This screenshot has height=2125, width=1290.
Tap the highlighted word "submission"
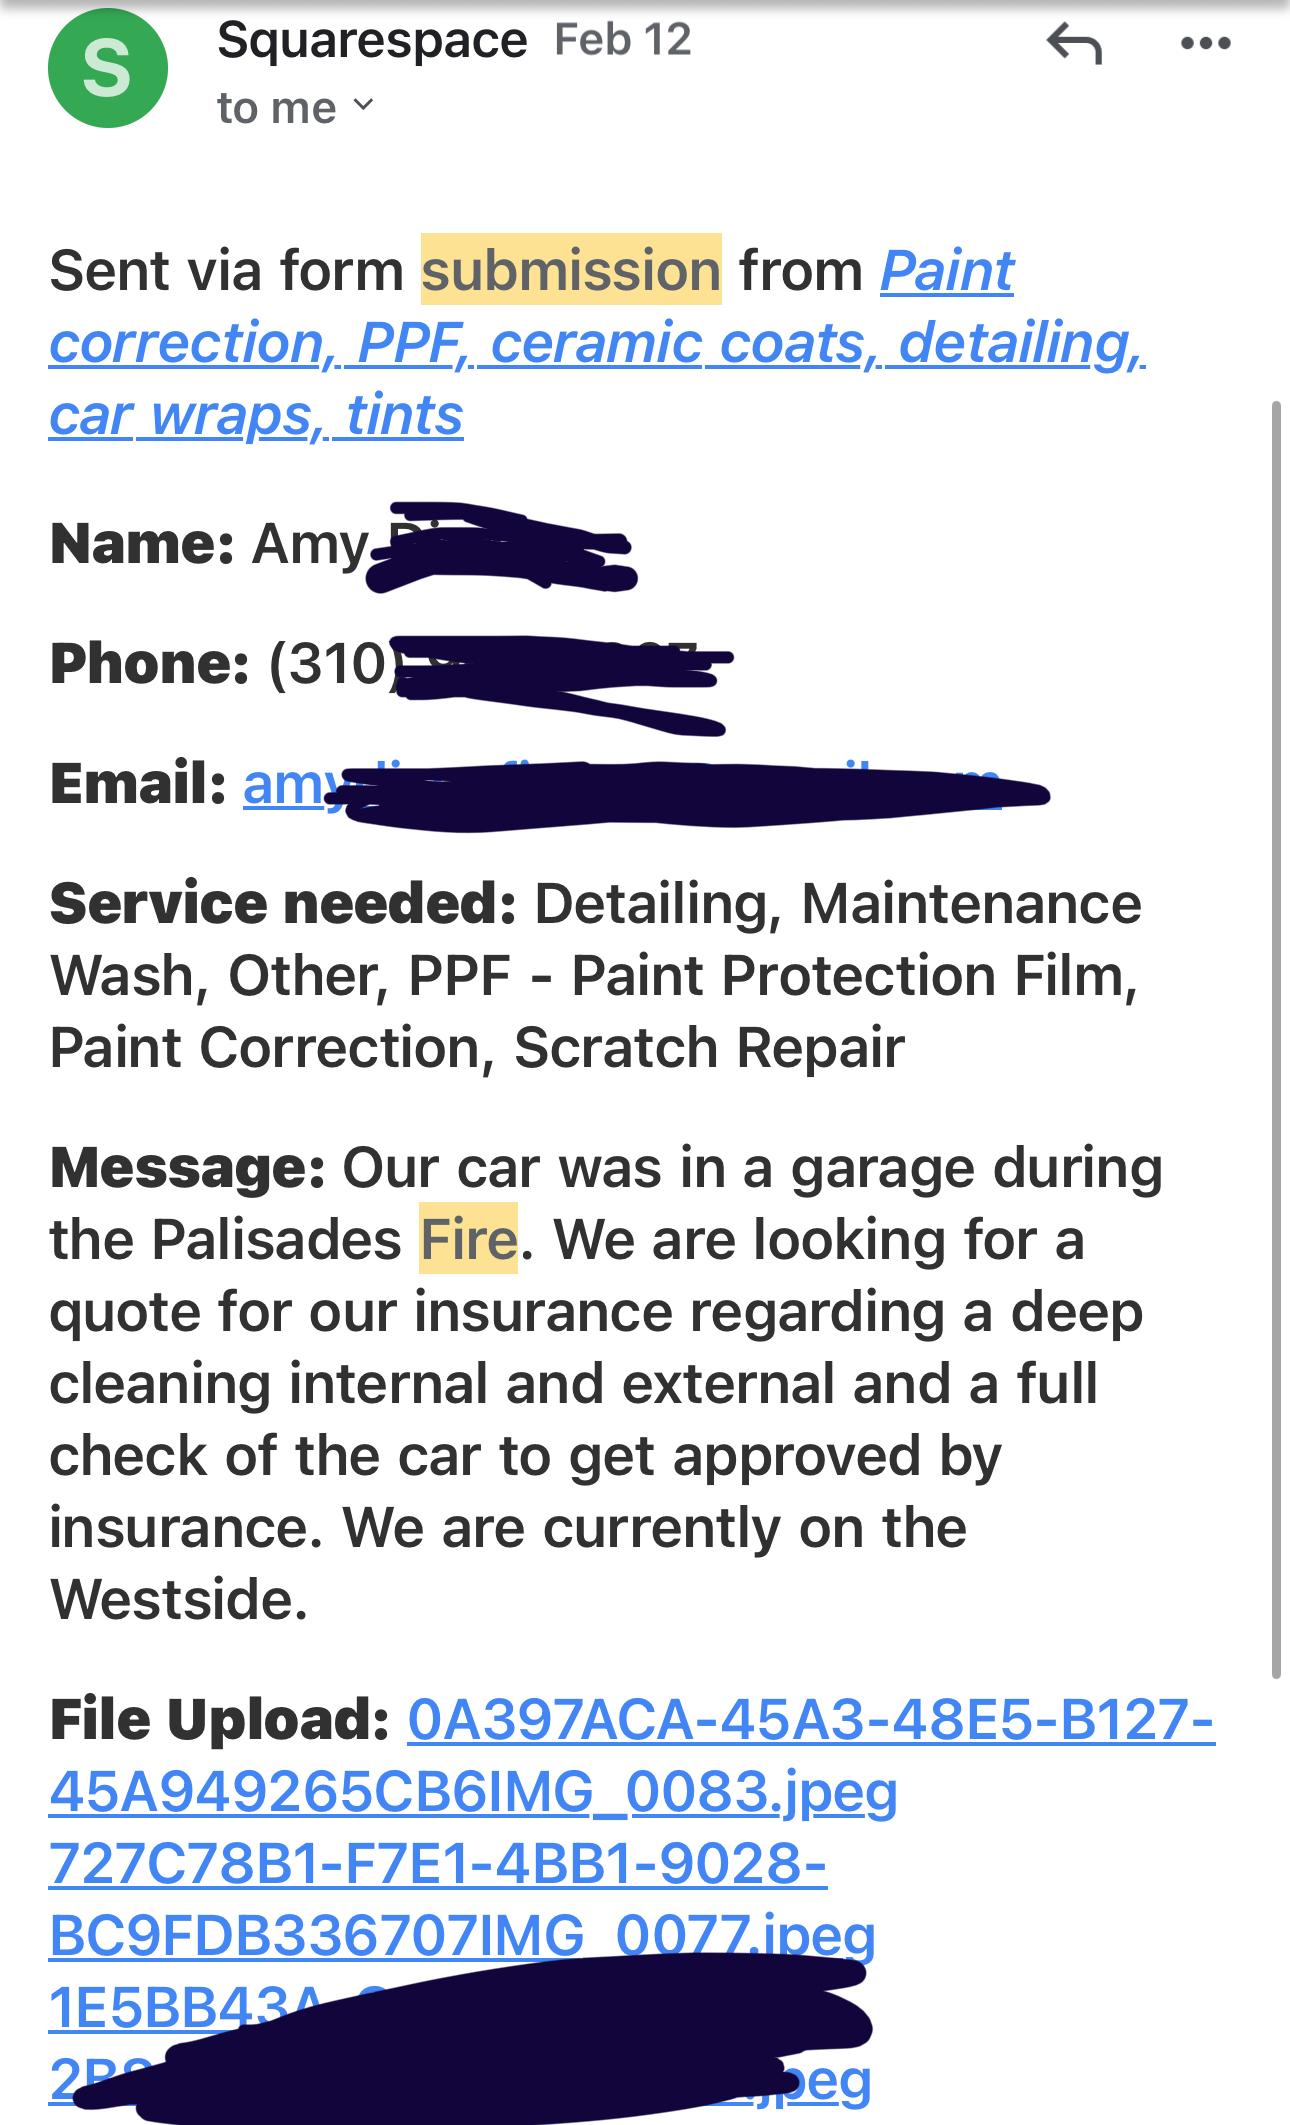pyautogui.click(x=570, y=270)
